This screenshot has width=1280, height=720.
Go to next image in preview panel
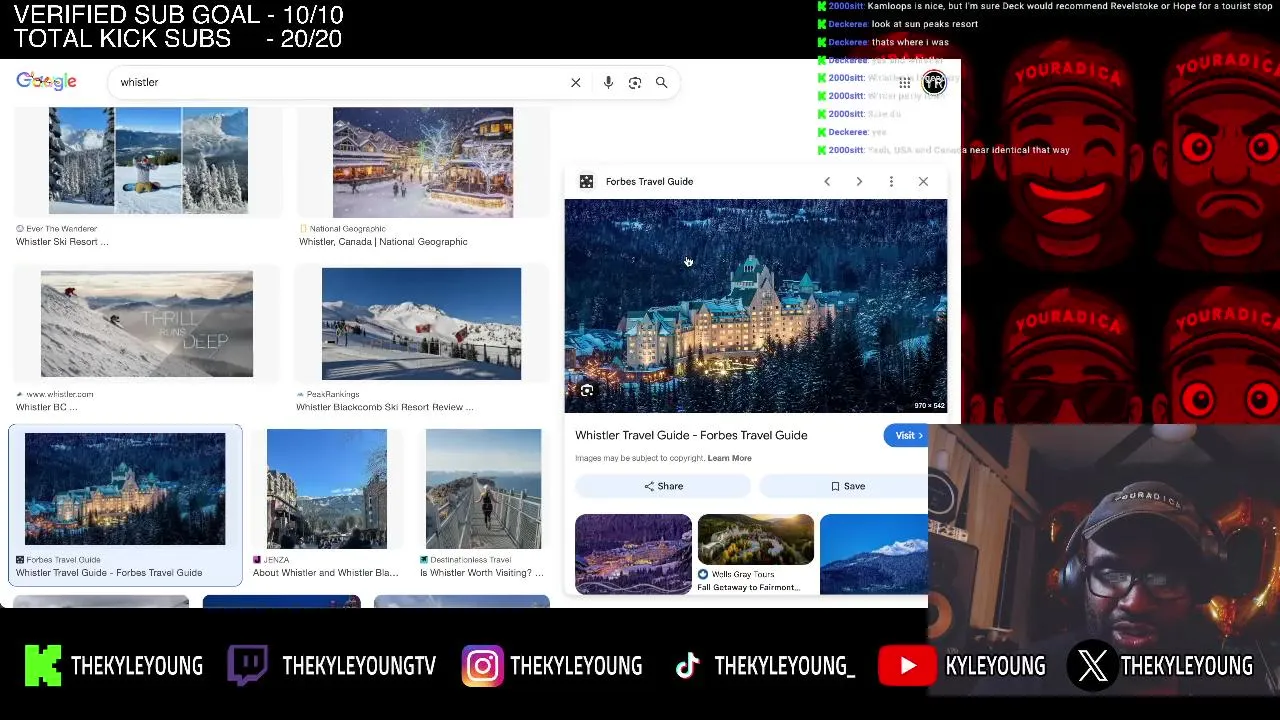tap(859, 181)
